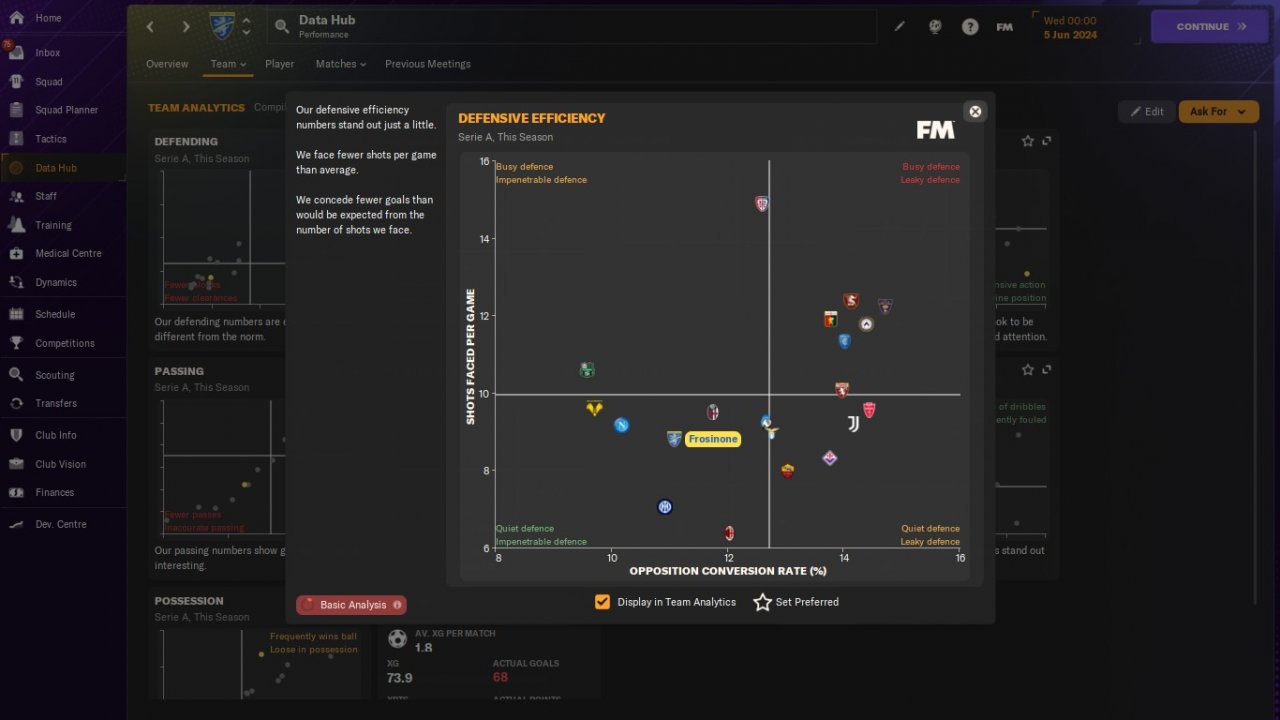Image resolution: width=1280 pixels, height=720 pixels.
Task: Untick Display in Team Analytics checkbox
Action: pyautogui.click(x=602, y=602)
